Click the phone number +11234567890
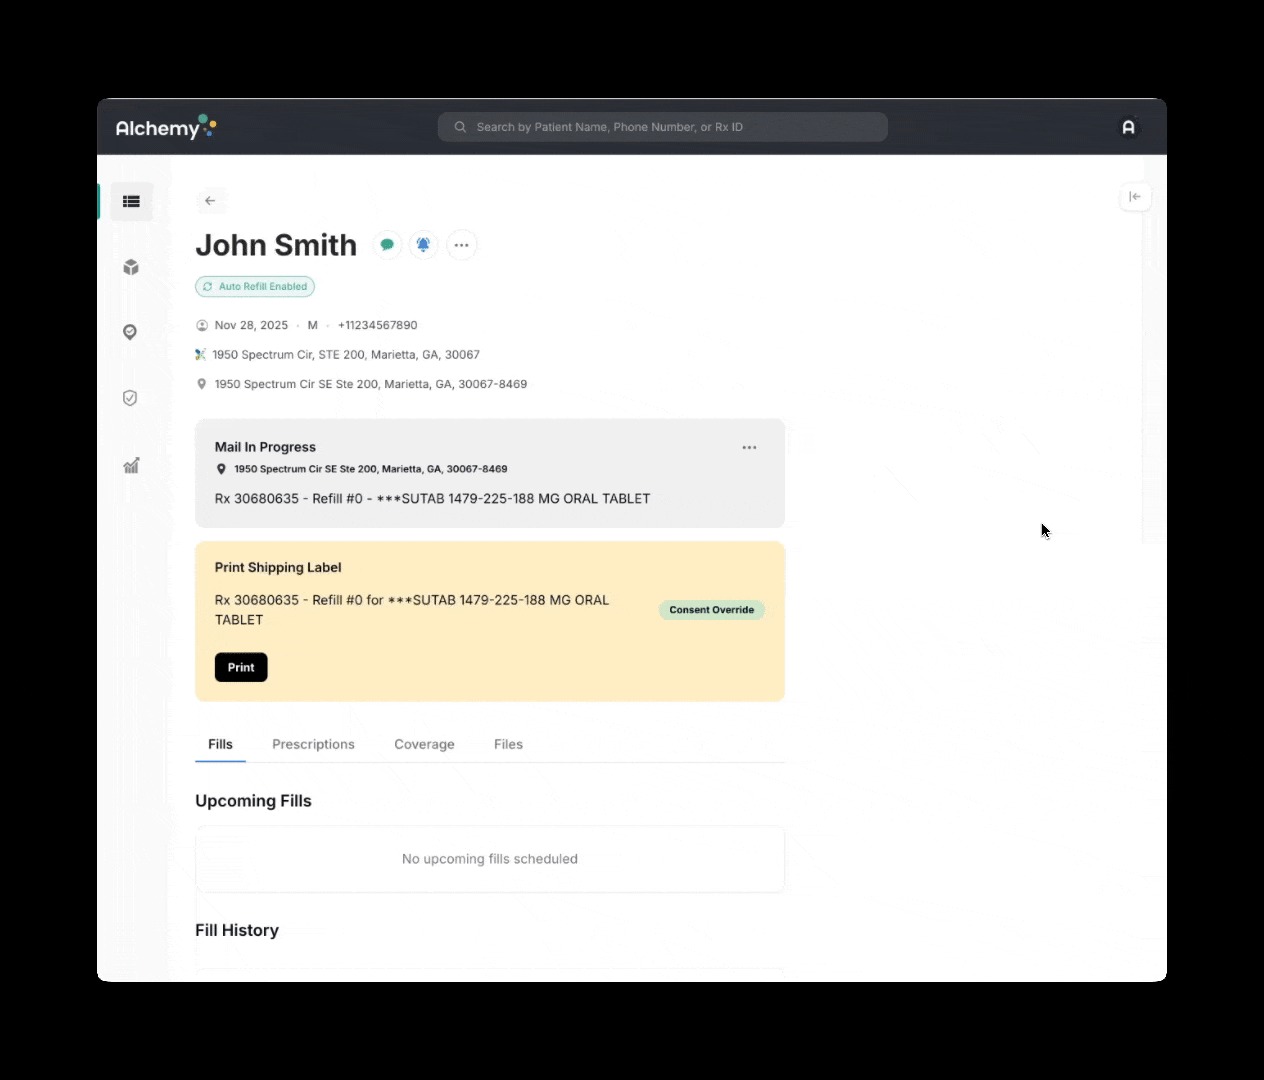 coord(378,325)
